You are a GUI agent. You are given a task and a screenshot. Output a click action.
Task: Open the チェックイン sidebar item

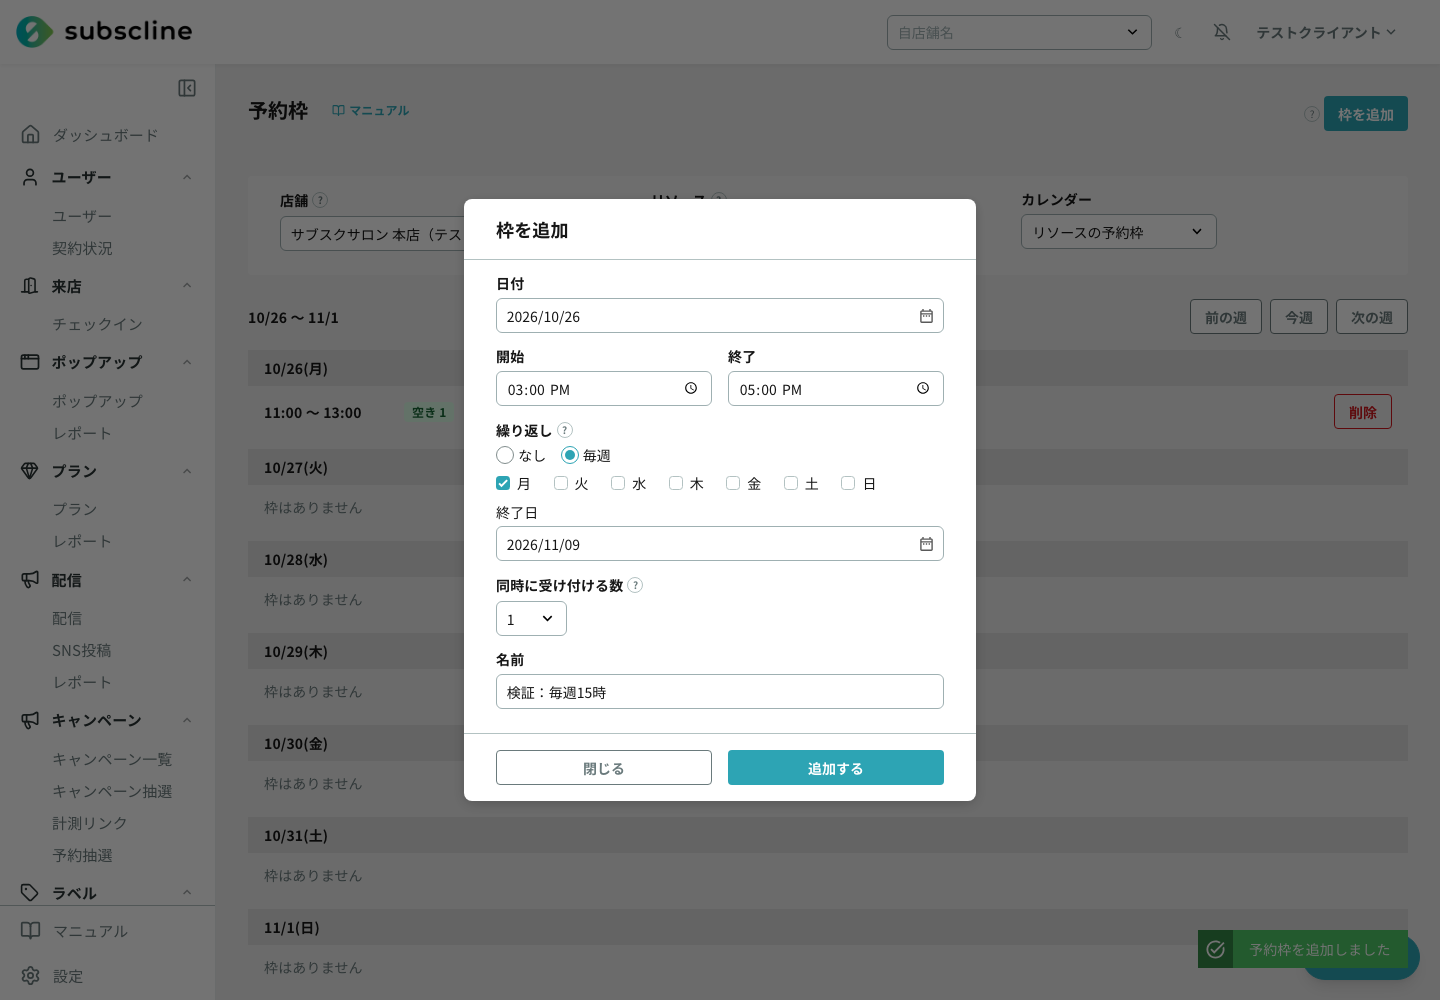(97, 324)
